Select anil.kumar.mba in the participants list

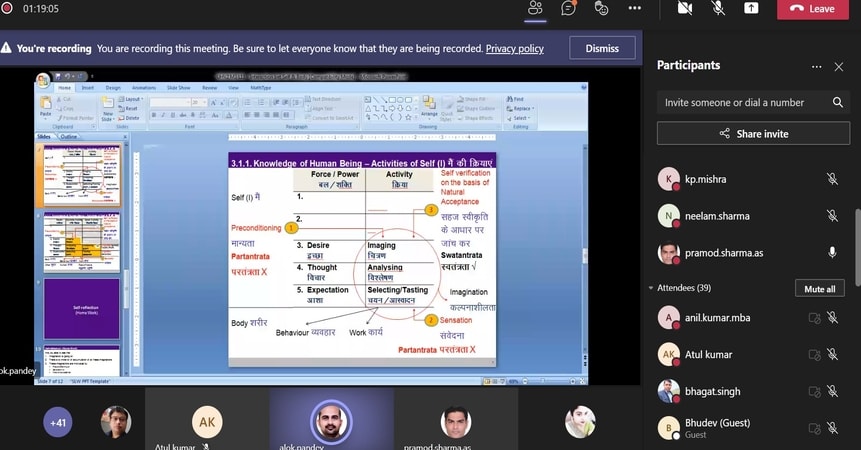coord(718,318)
